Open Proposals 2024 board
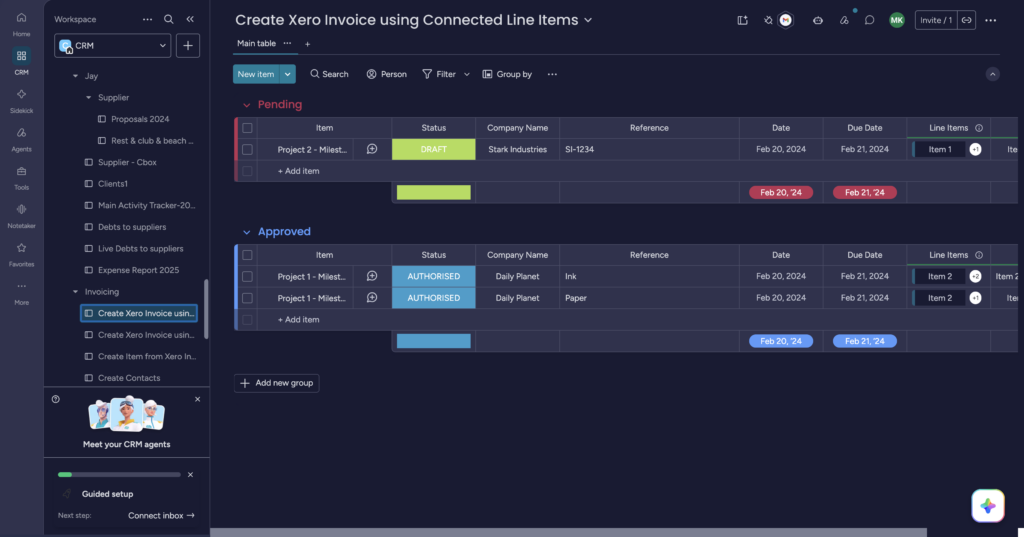Image resolution: width=1024 pixels, height=537 pixels. tap(140, 119)
